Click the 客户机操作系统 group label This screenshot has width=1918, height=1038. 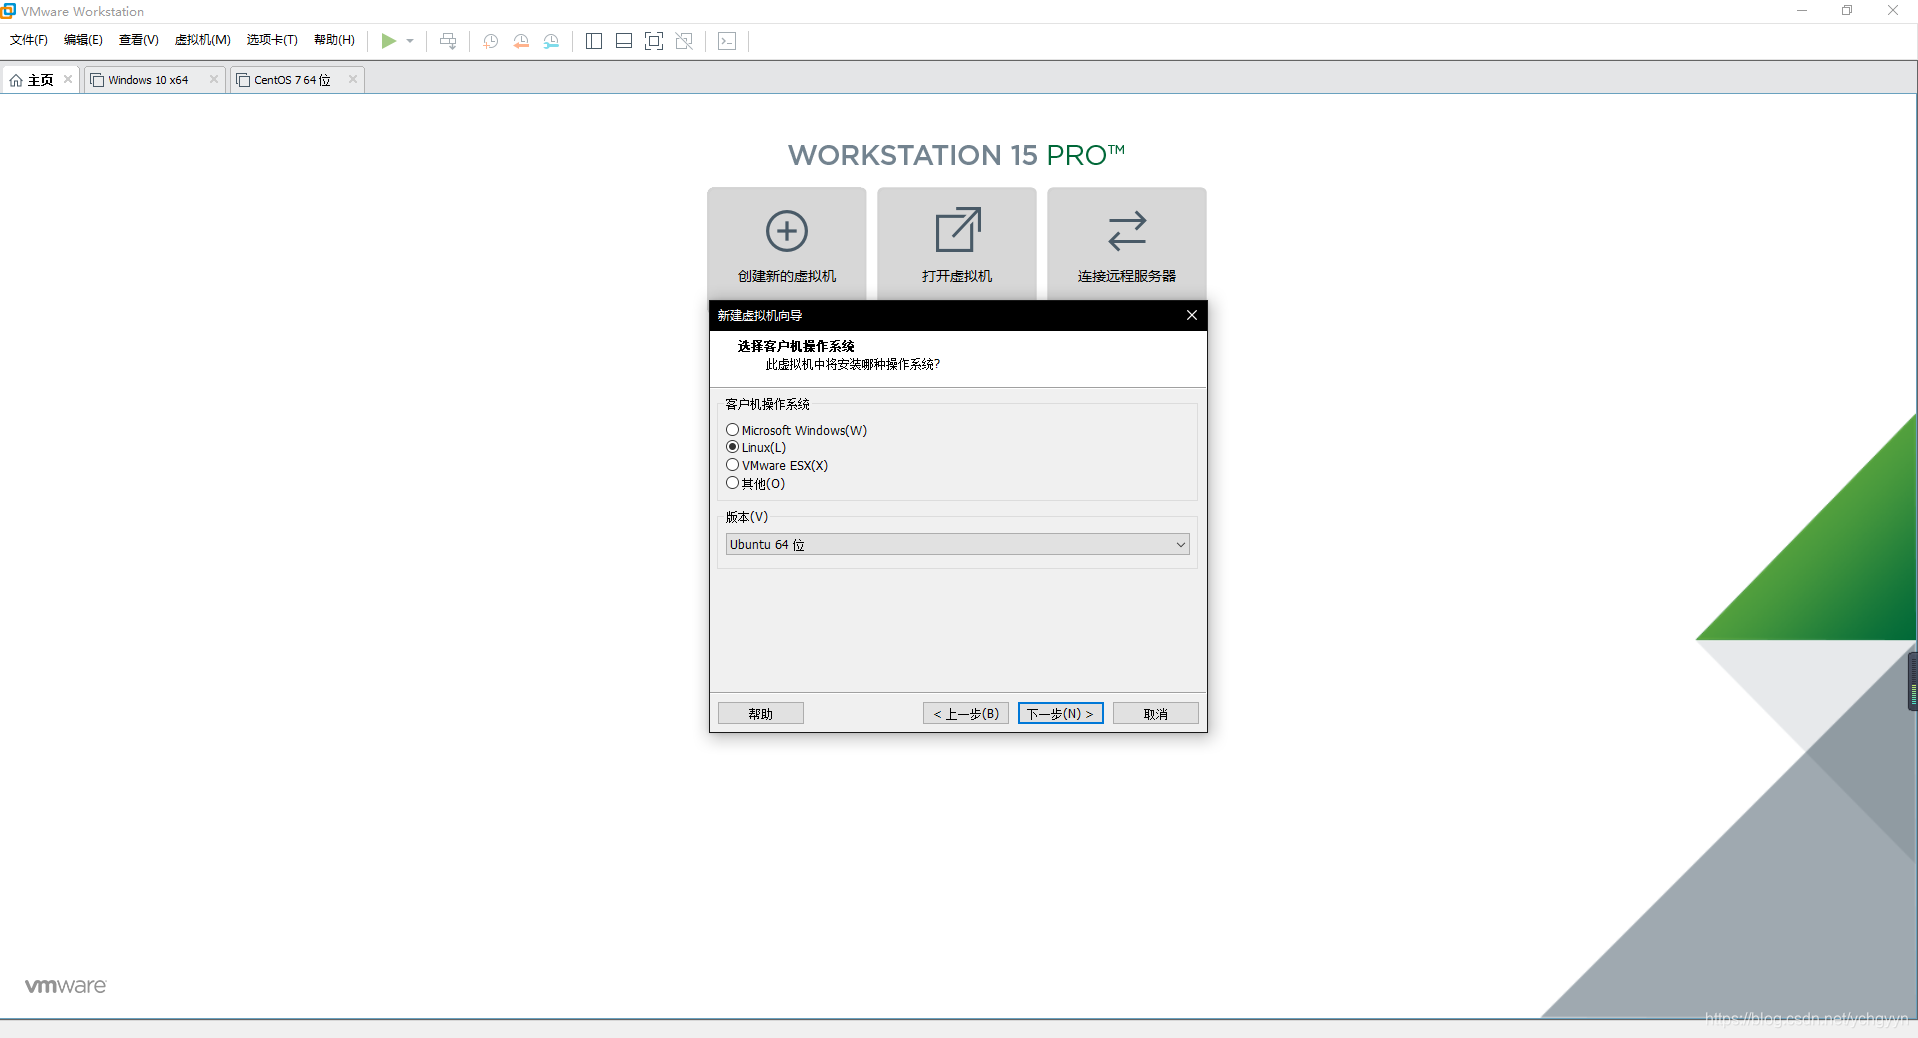(x=767, y=404)
